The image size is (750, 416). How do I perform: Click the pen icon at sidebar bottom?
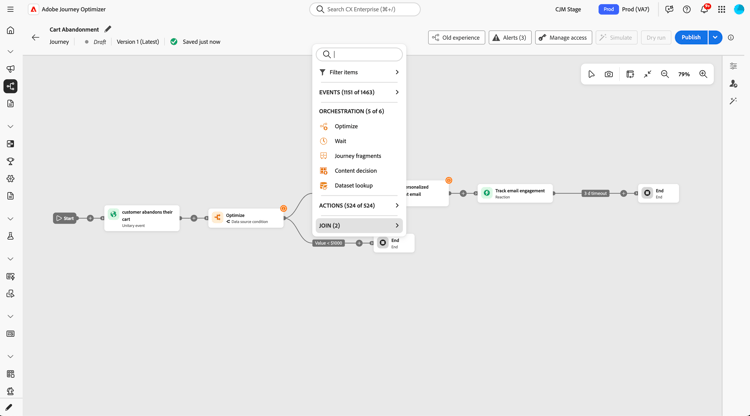pyautogui.click(x=9, y=407)
